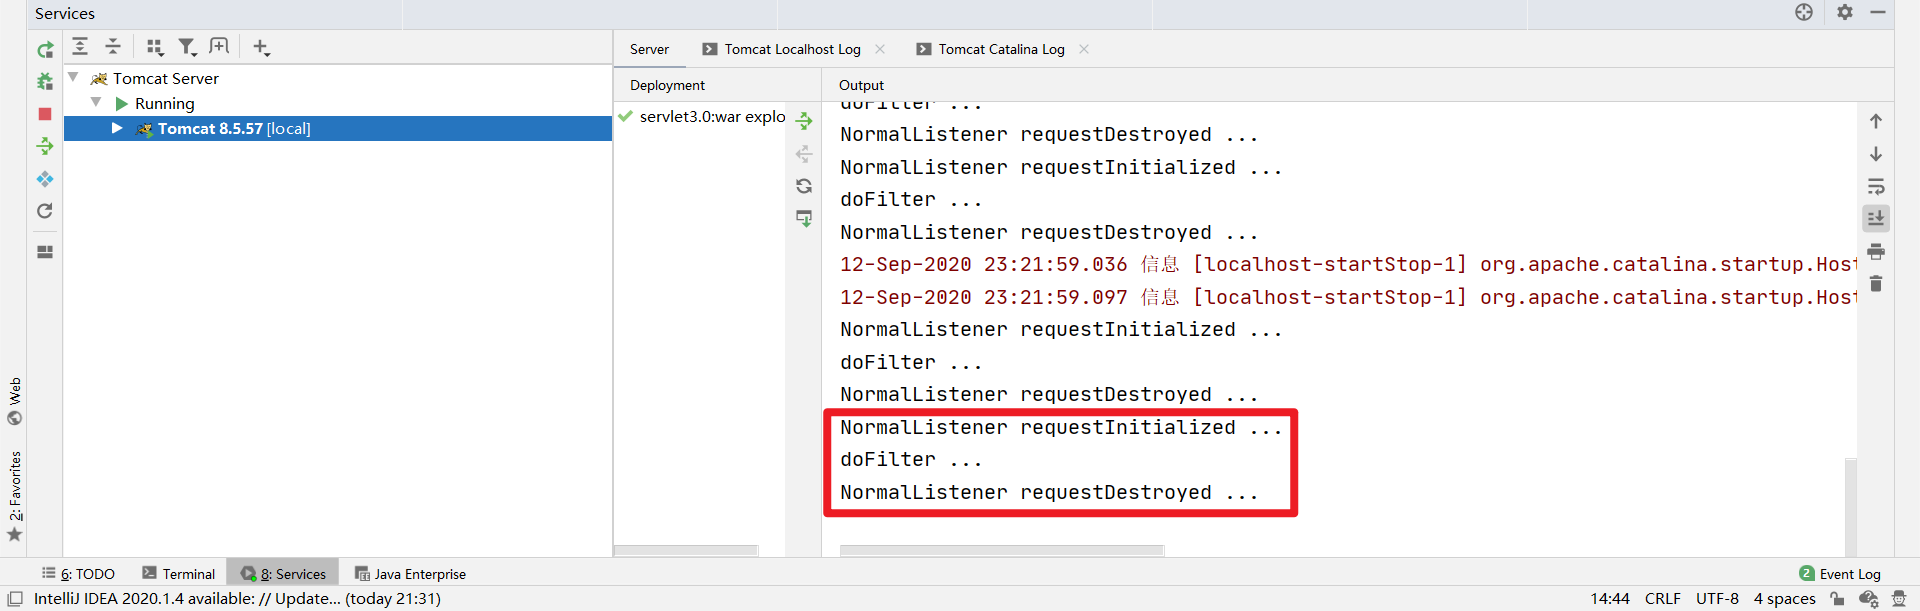This screenshot has width=1920, height=611.
Task: Click Open in New Tab icon
Action: click(x=219, y=46)
